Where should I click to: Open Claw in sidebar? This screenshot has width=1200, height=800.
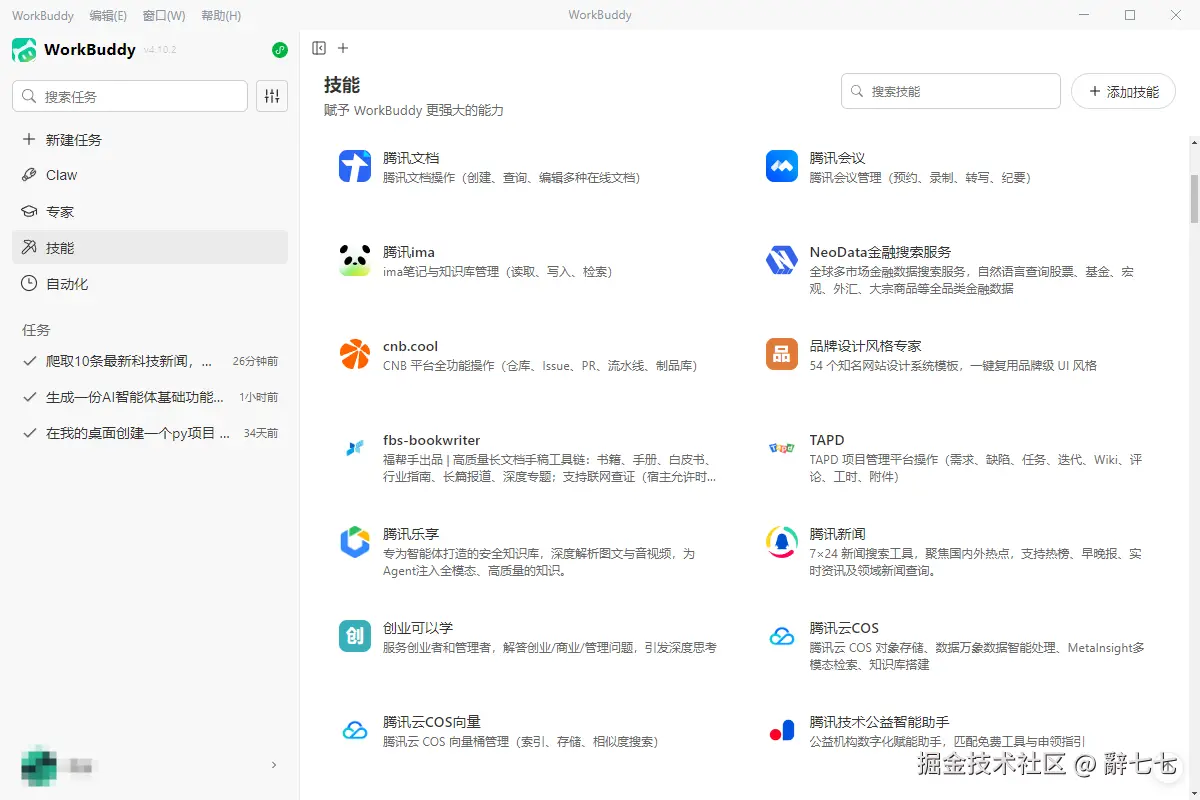point(150,175)
